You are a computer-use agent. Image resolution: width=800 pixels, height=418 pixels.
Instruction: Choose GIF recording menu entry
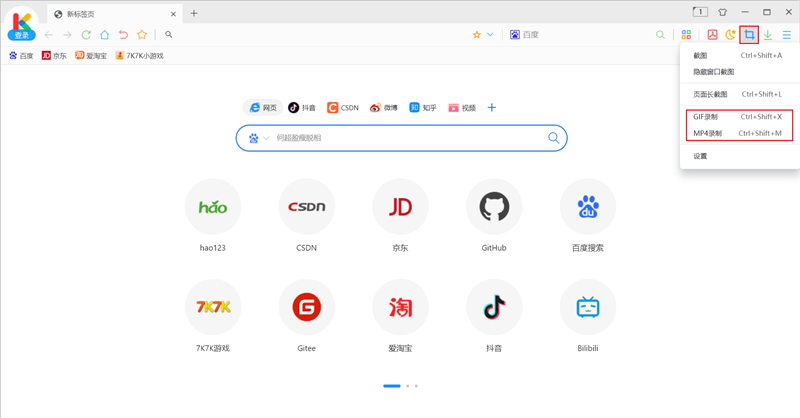738,117
